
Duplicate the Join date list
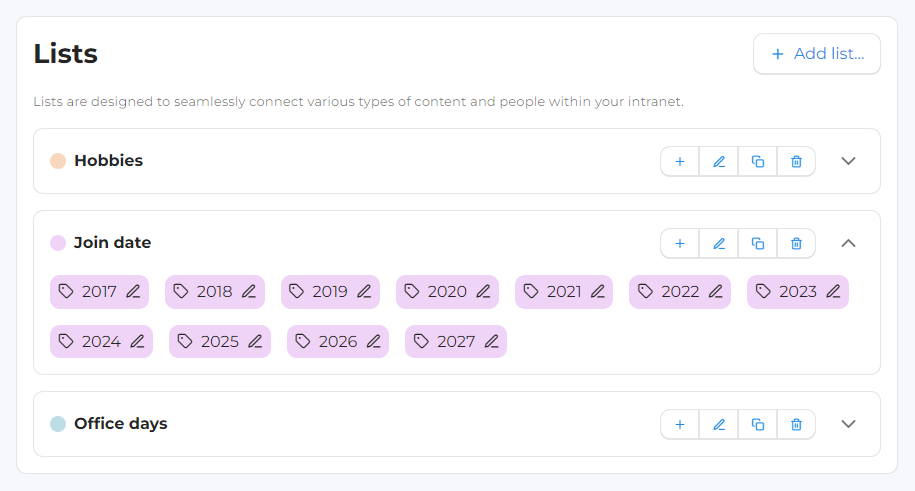point(757,243)
